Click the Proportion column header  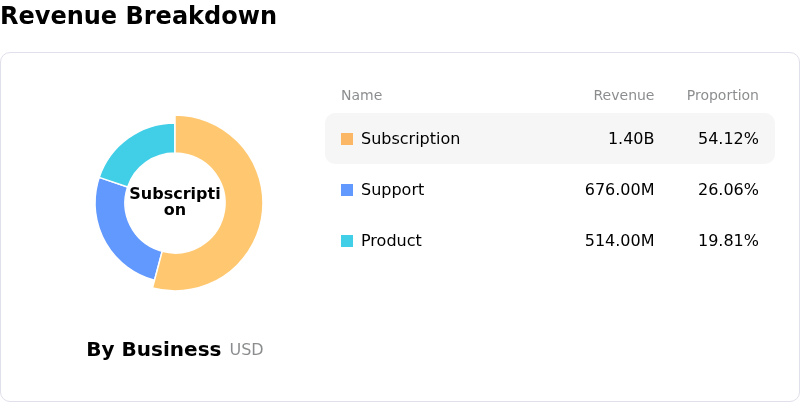tap(722, 96)
